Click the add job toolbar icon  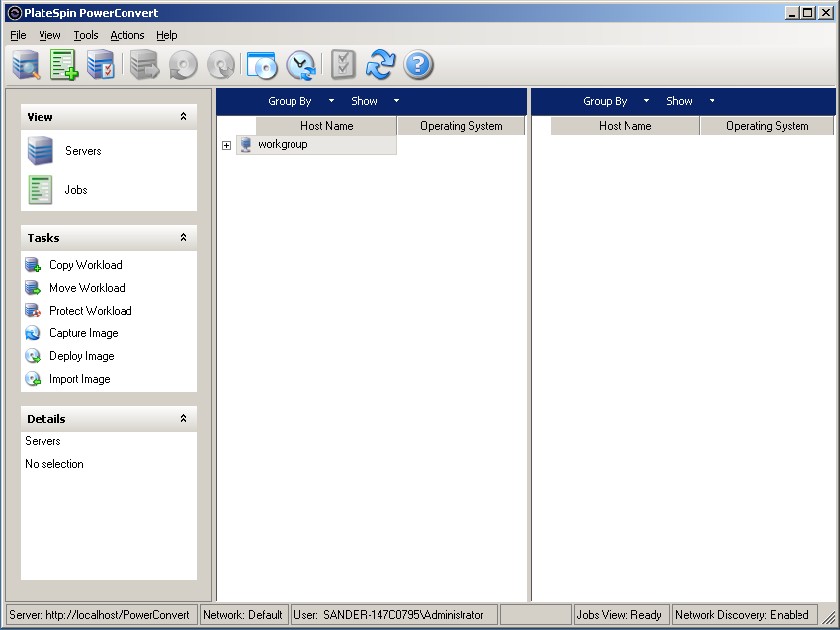(64, 65)
